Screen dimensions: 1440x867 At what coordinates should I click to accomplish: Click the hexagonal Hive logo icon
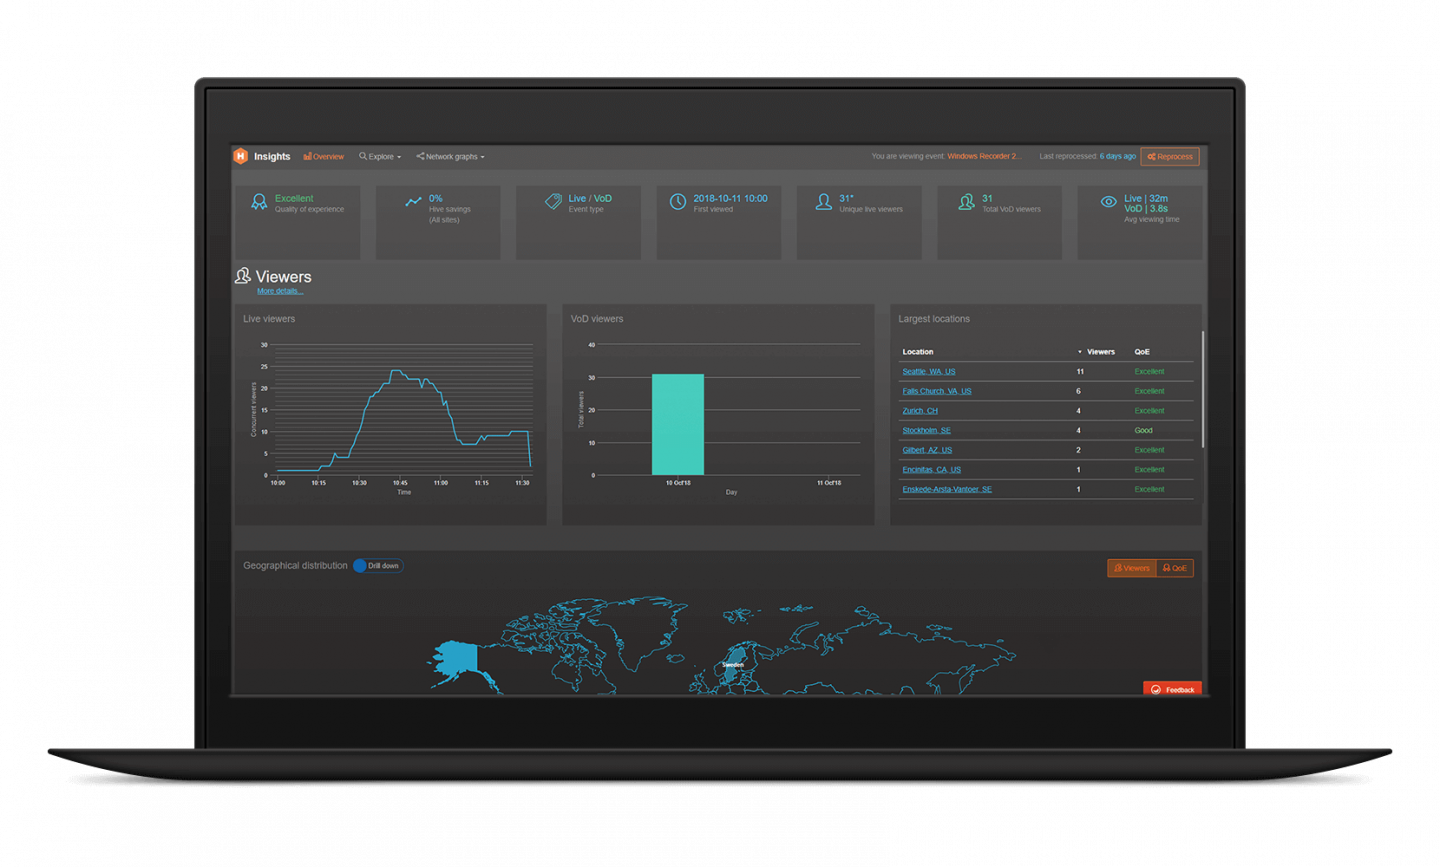(x=240, y=156)
